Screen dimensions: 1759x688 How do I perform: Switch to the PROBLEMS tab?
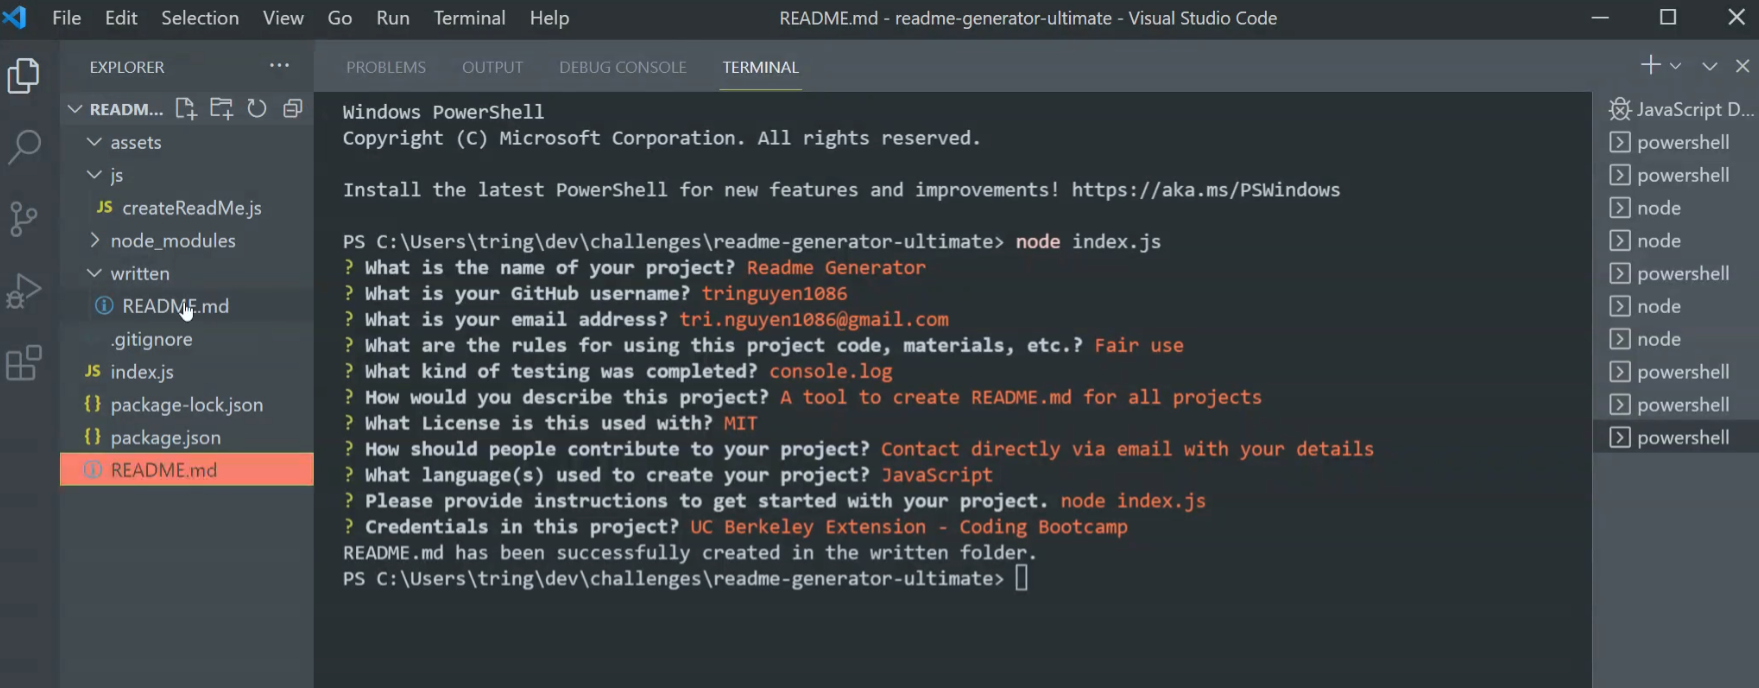386,67
